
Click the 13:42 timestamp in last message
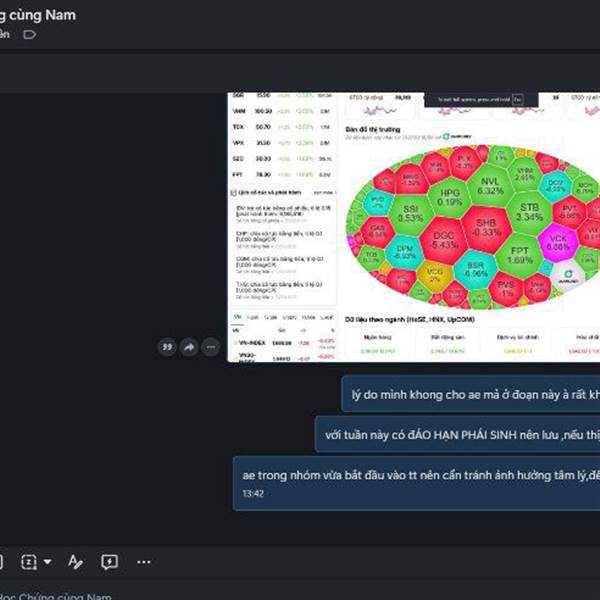click(x=253, y=494)
